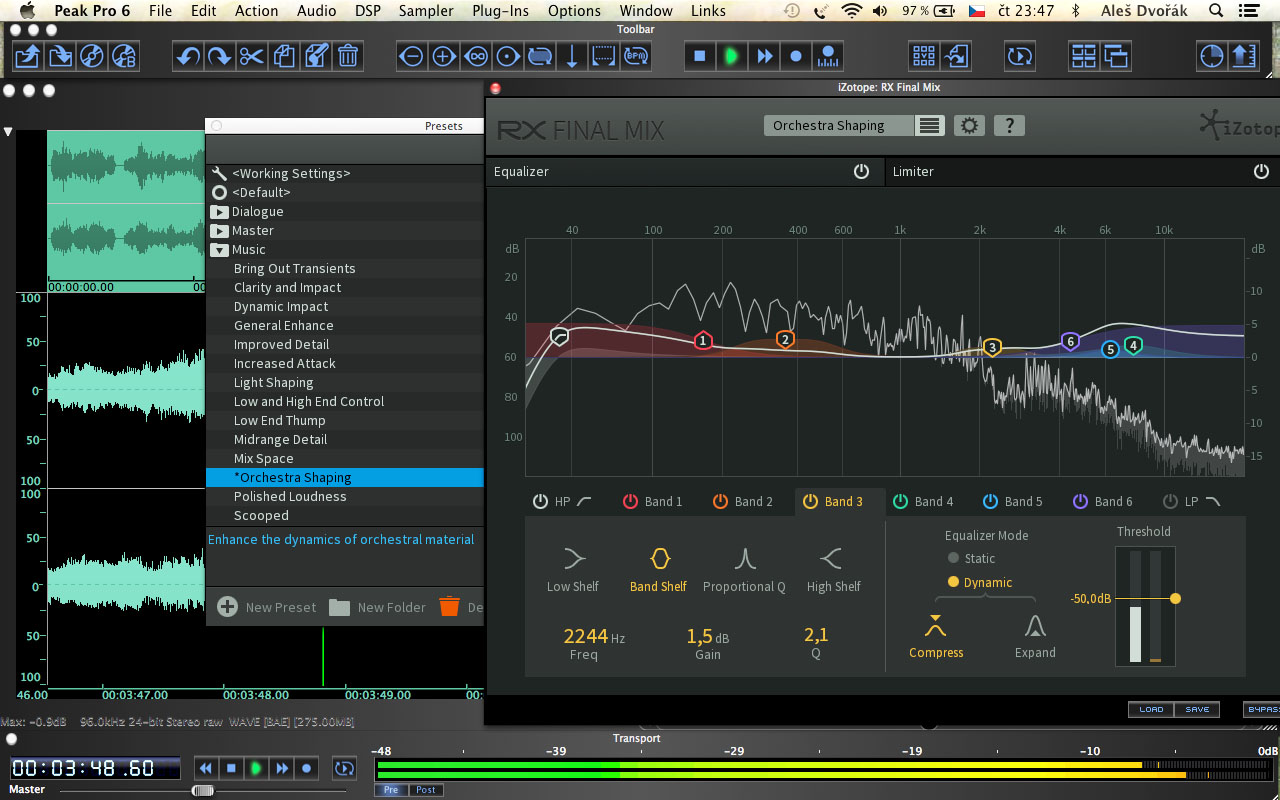The height and width of the screenshot is (800, 1280).
Task: Collapse the Music preset folder
Action: pyautogui.click(x=219, y=250)
